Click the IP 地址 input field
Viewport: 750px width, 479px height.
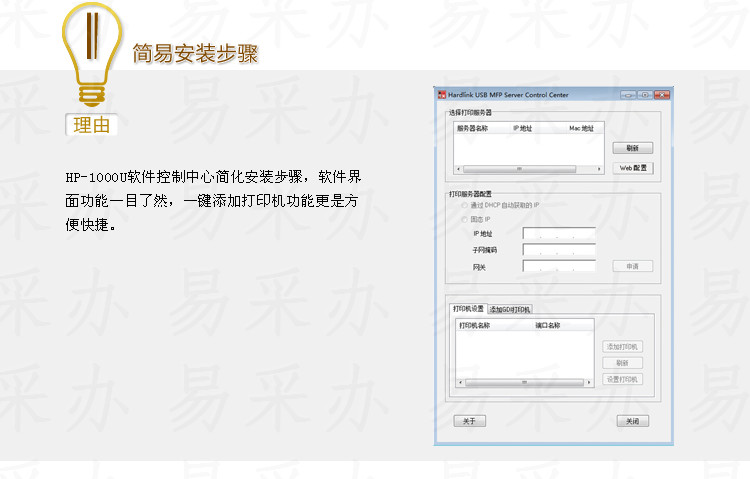click(559, 233)
